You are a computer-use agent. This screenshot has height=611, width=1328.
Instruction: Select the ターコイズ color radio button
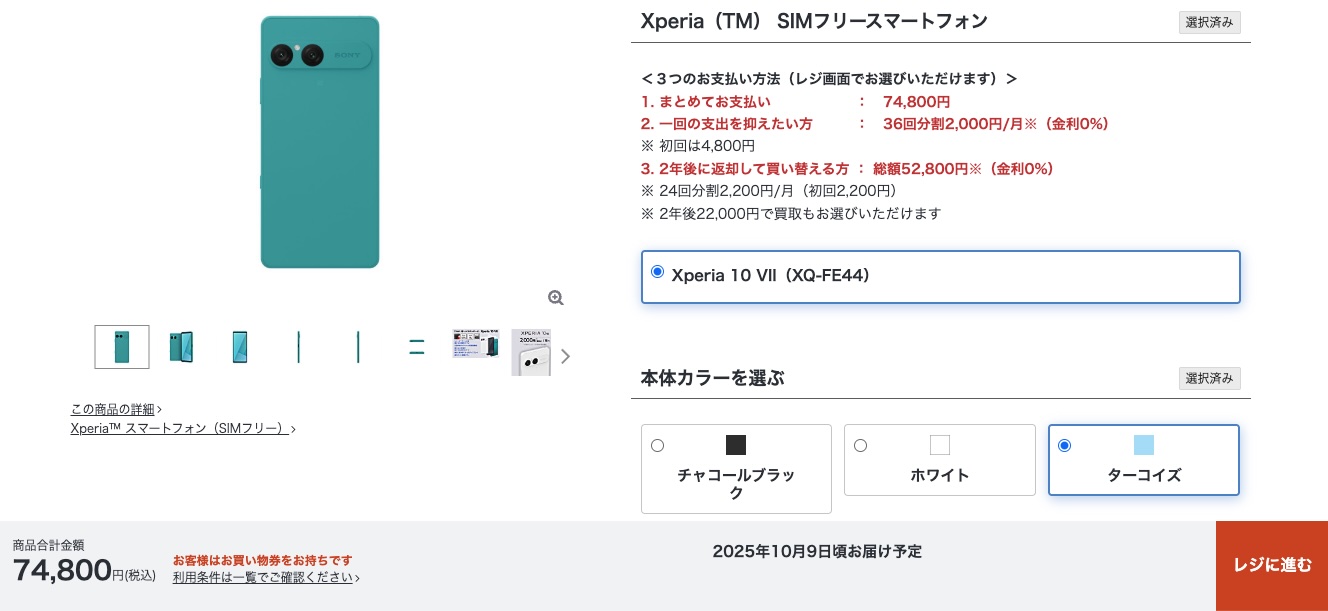(1064, 446)
